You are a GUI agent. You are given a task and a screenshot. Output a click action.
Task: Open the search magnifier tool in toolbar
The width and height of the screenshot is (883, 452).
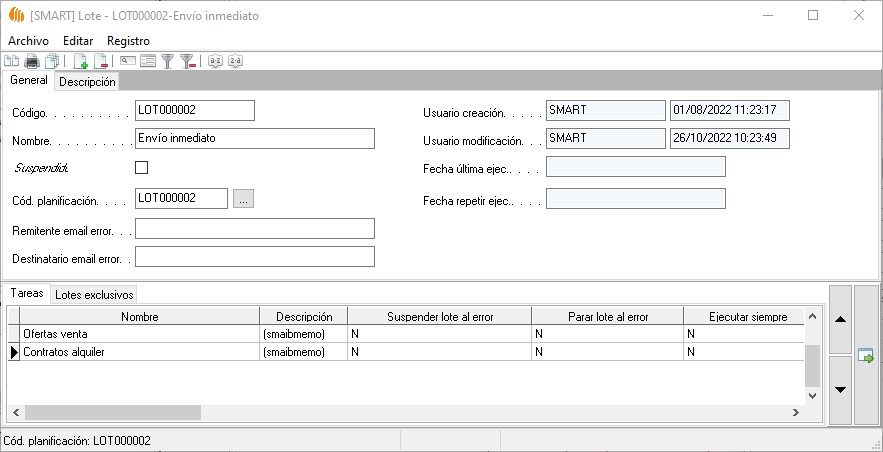pos(129,62)
